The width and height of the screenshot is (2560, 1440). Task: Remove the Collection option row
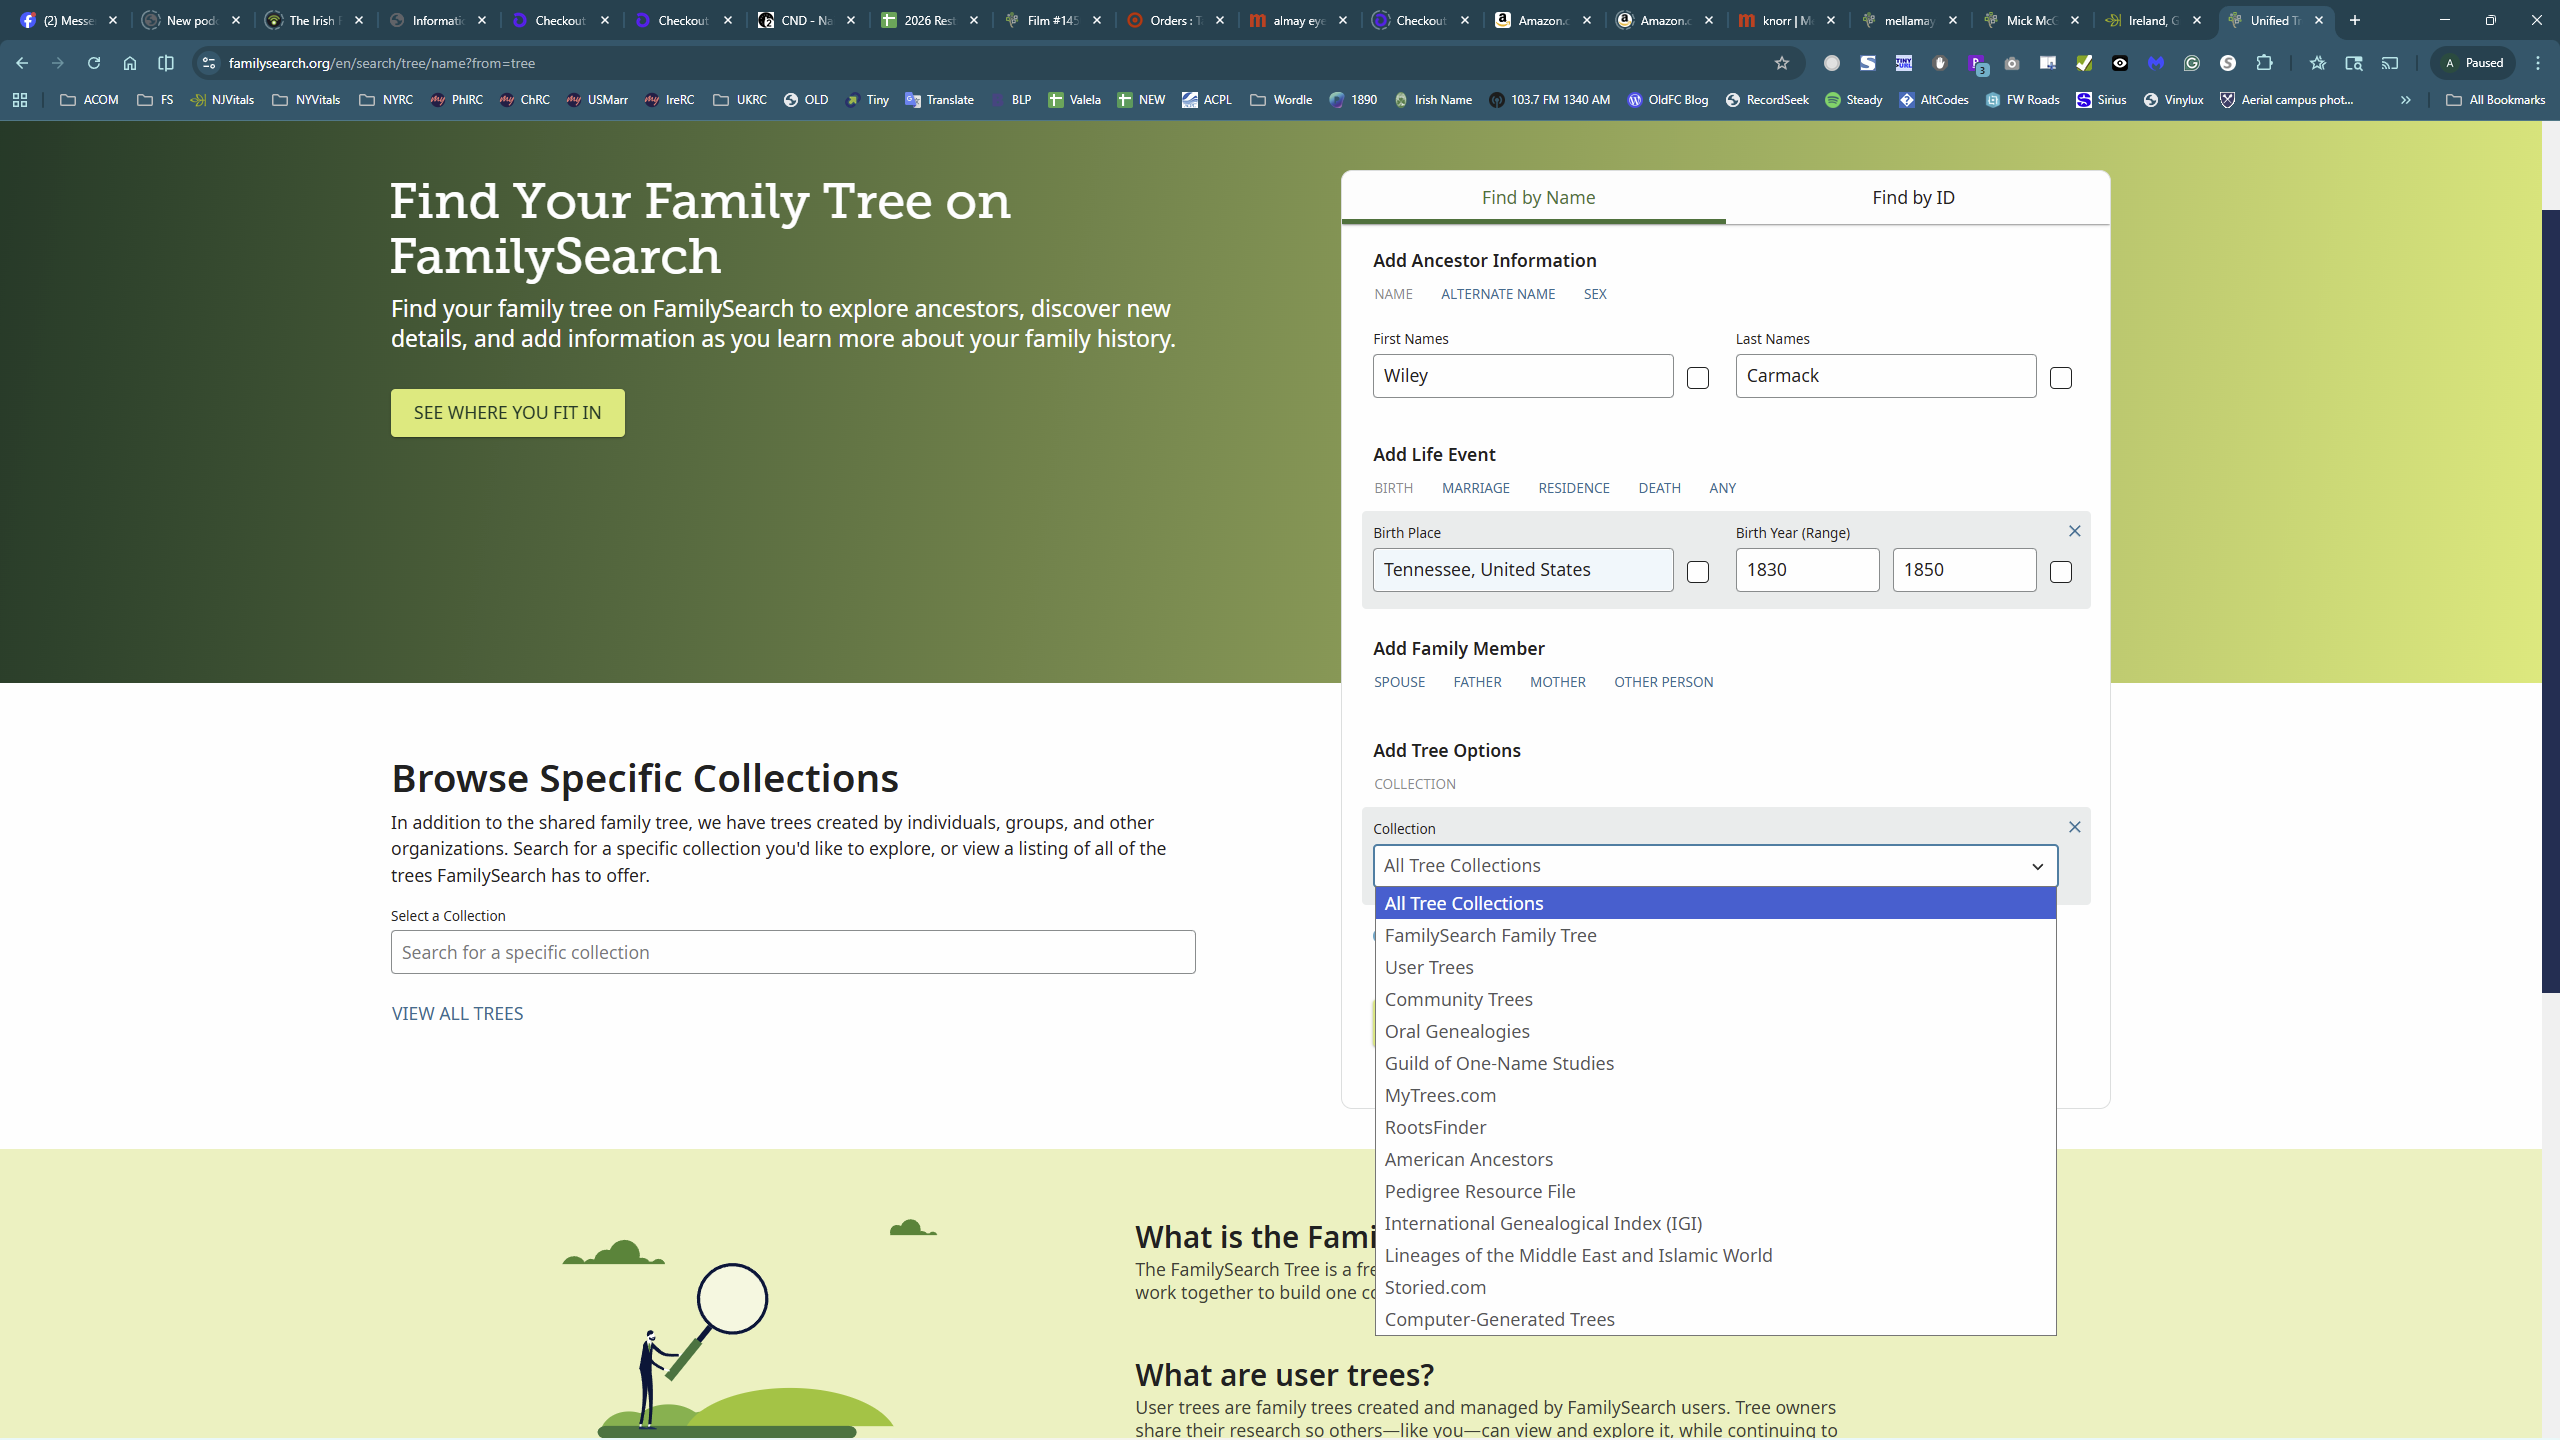click(2074, 827)
